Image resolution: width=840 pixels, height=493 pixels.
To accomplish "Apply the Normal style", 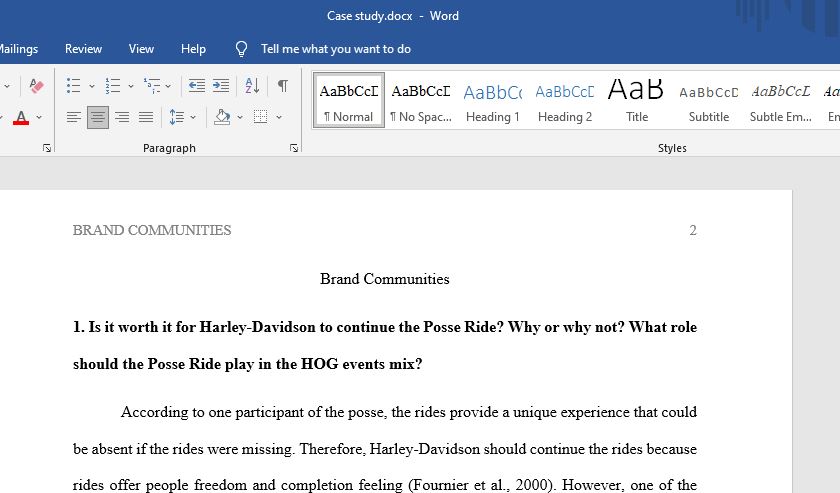I will coord(349,101).
